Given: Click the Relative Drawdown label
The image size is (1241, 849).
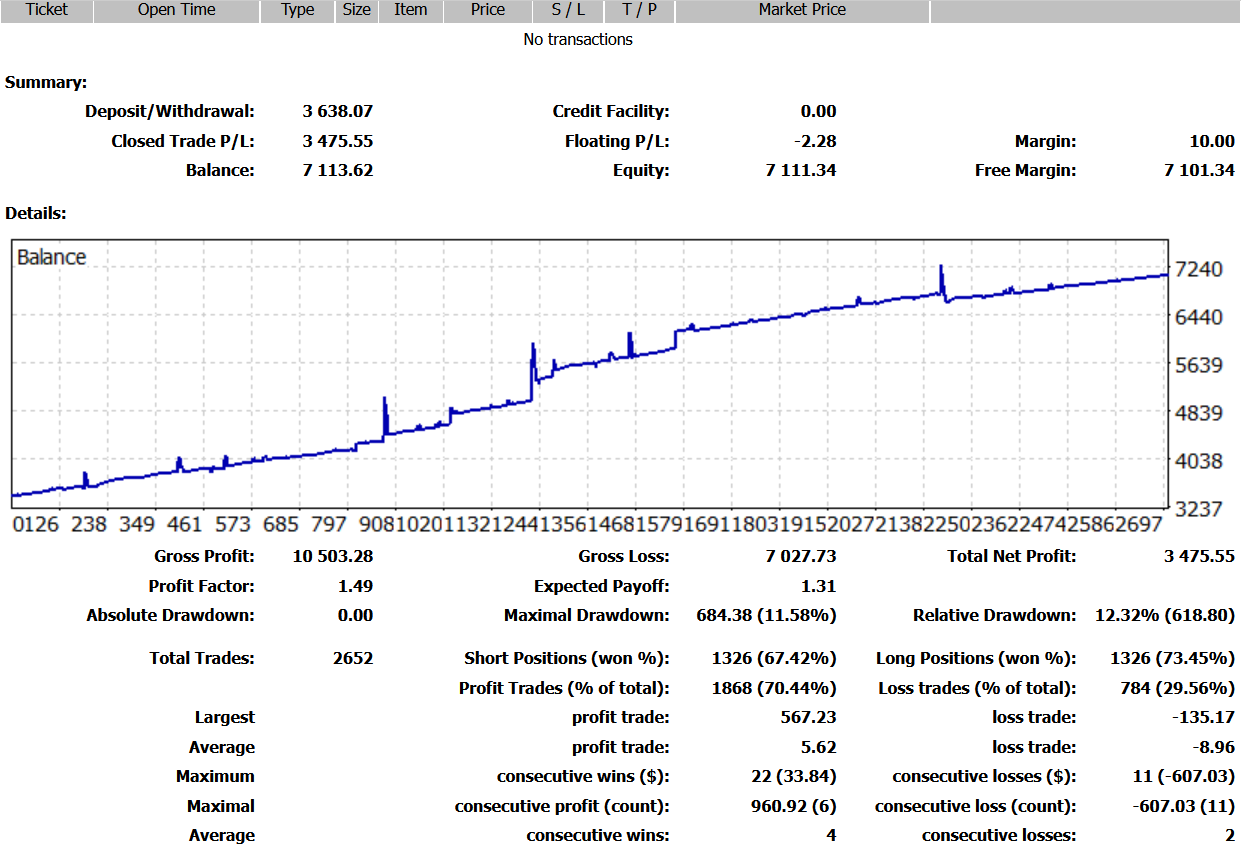Looking at the screenshot, I should point(995,615).
